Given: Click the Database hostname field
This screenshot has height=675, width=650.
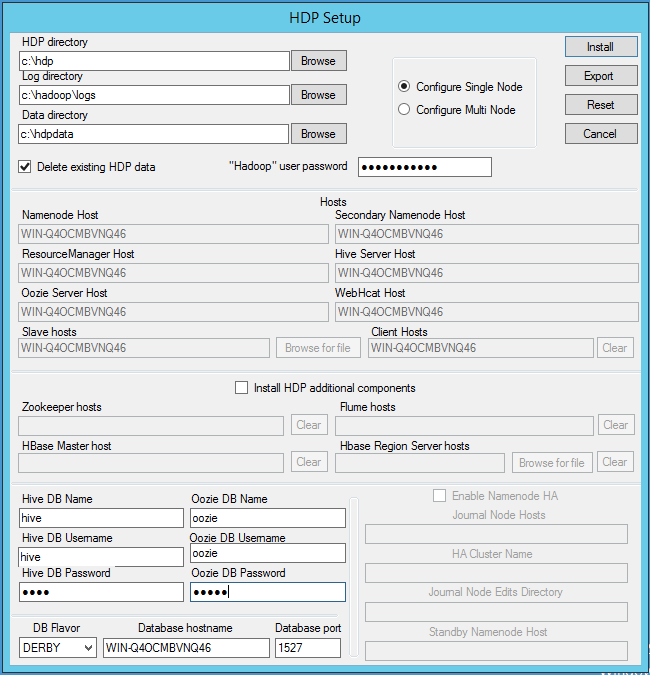Looking at the screenshot, I should coord(186,647).
